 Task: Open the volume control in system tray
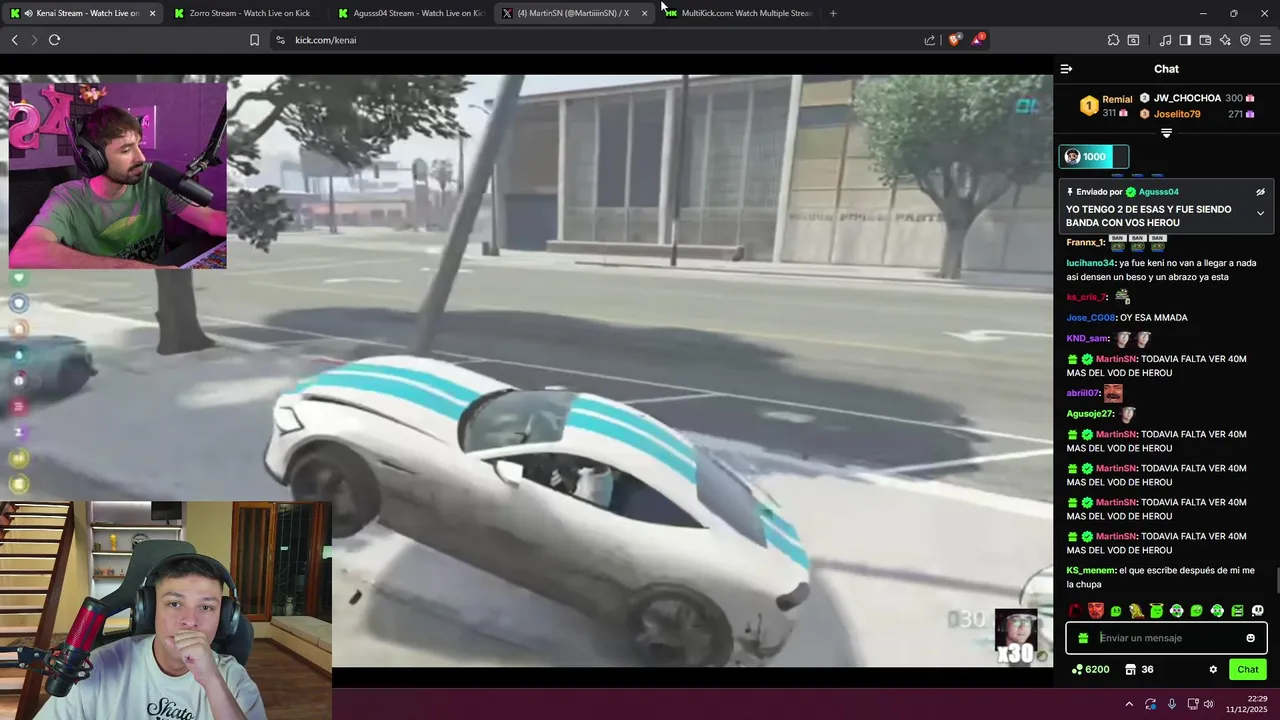click(x=1208, y=704)
